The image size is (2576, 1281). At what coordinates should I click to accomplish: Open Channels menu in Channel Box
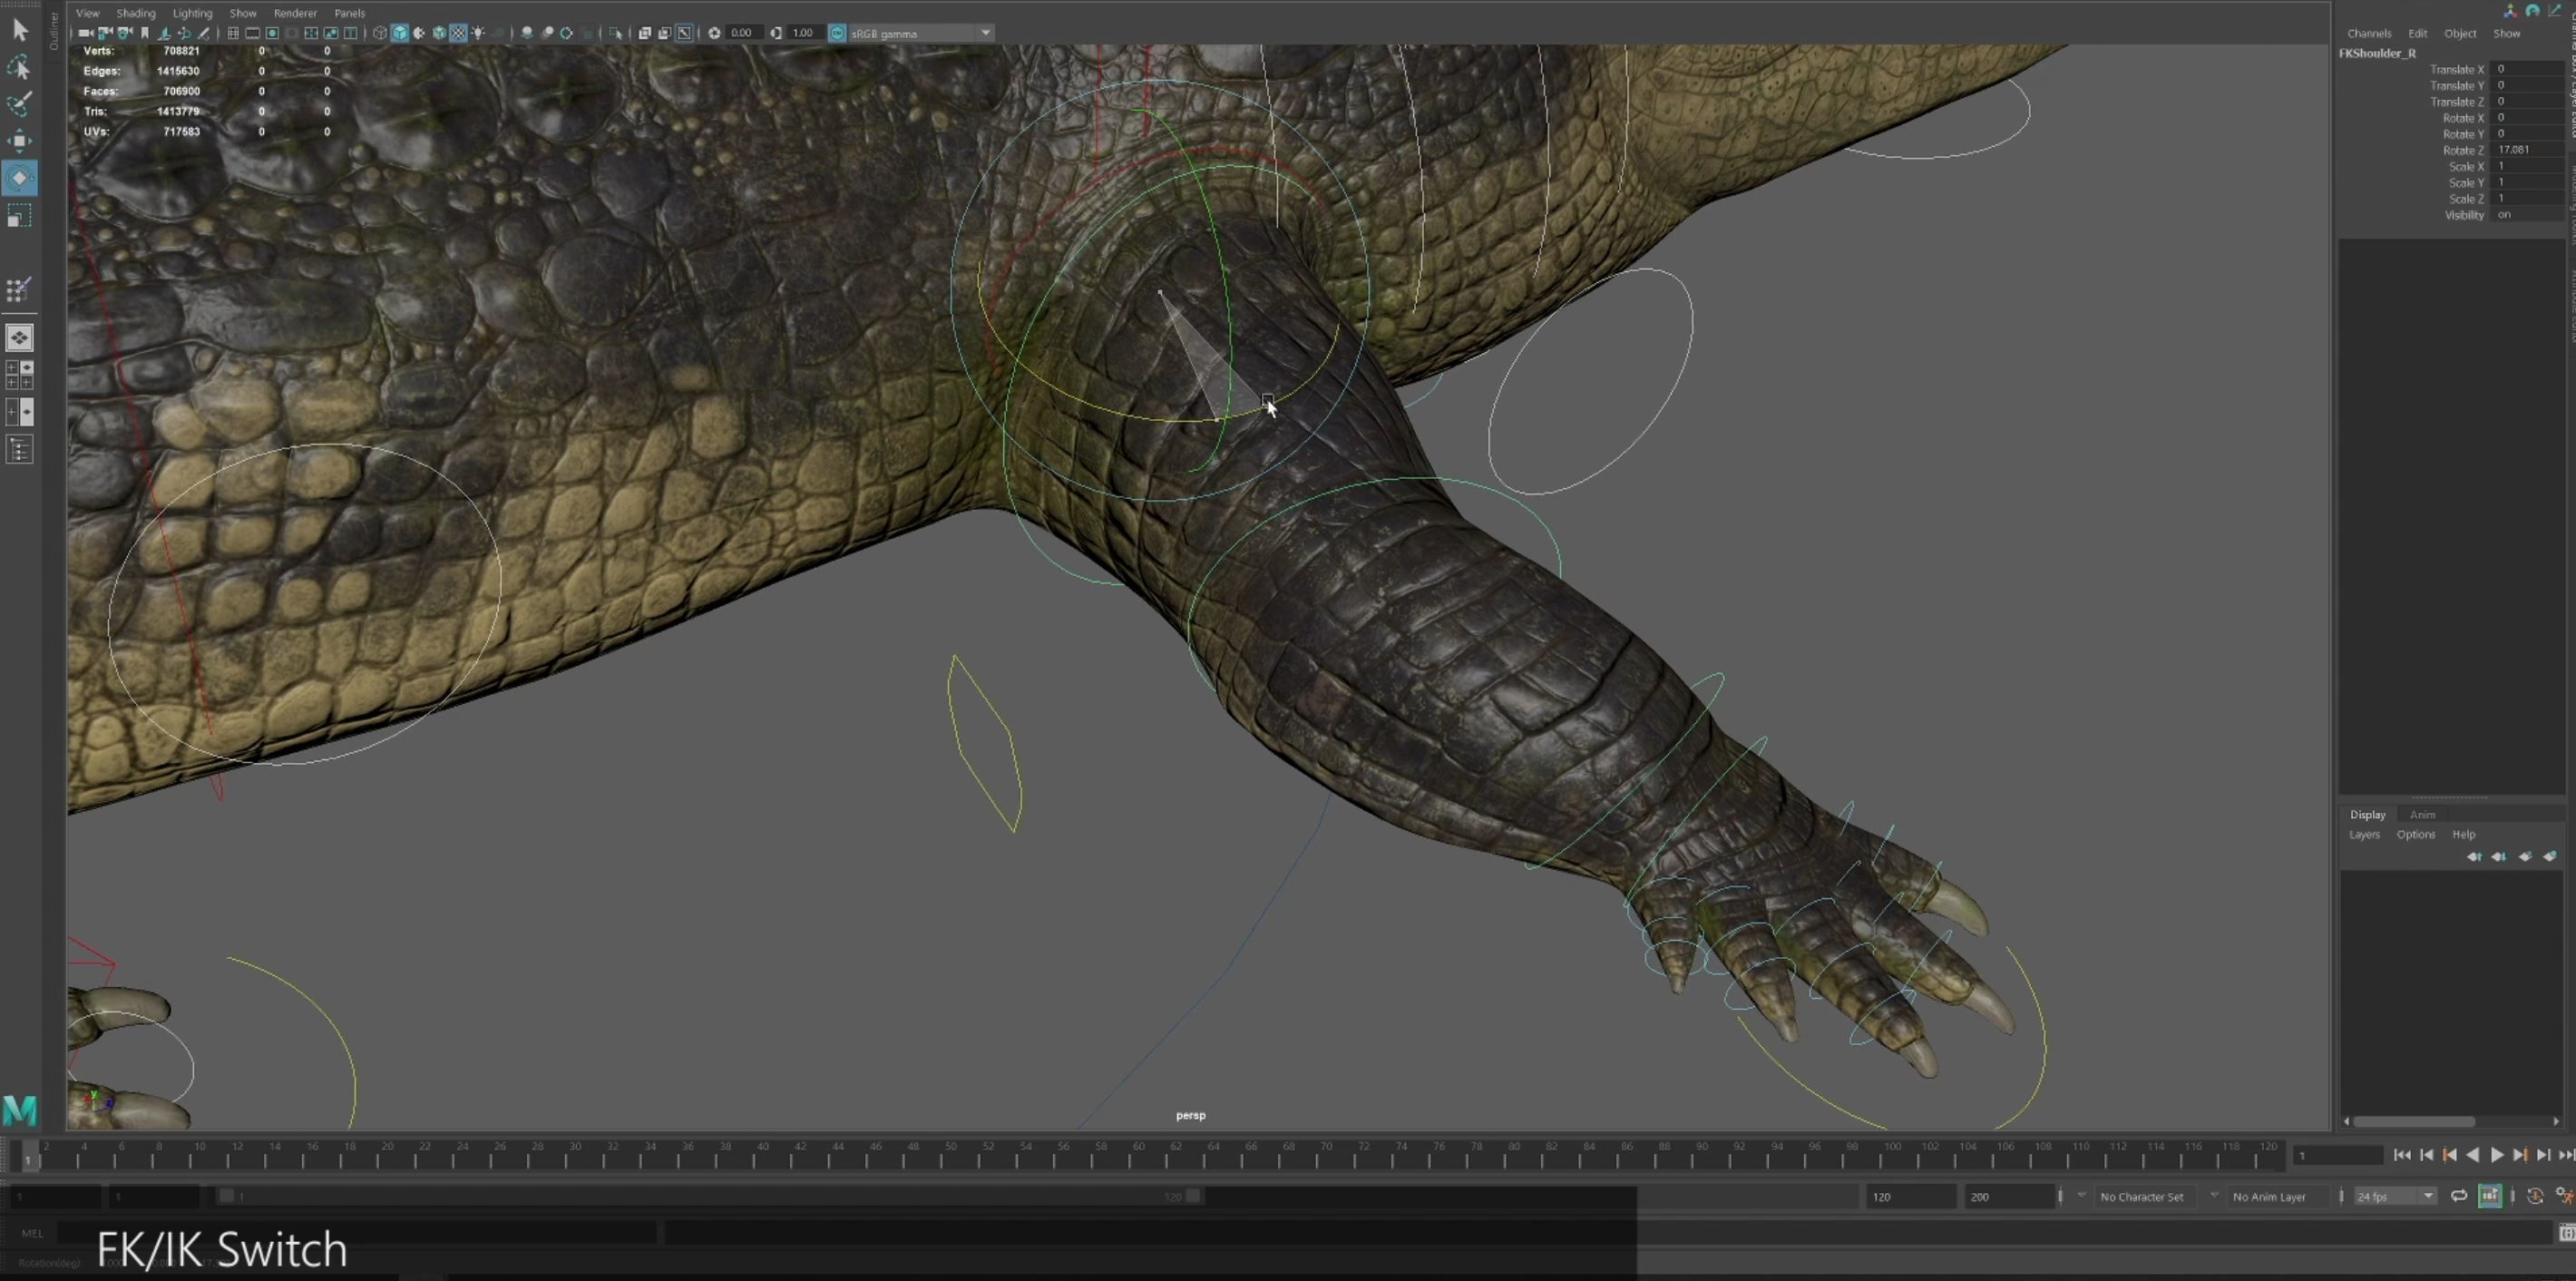[x=2369, y=33]
